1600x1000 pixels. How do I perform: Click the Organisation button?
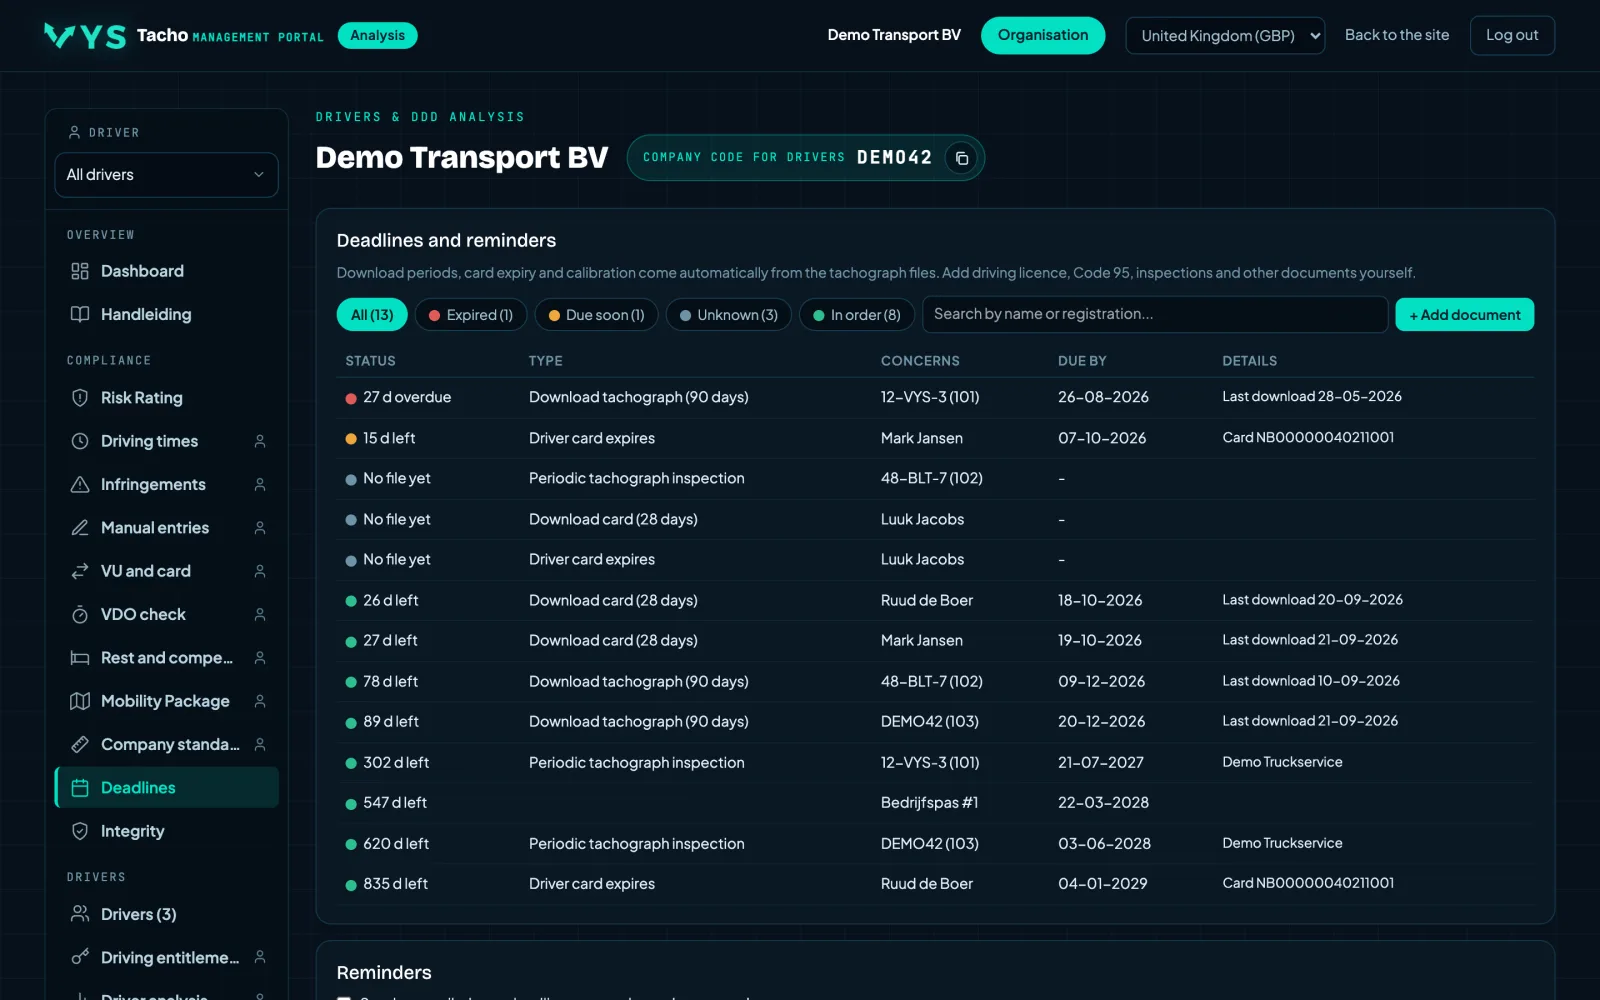pyautogui.click(x=1043, y=36)
